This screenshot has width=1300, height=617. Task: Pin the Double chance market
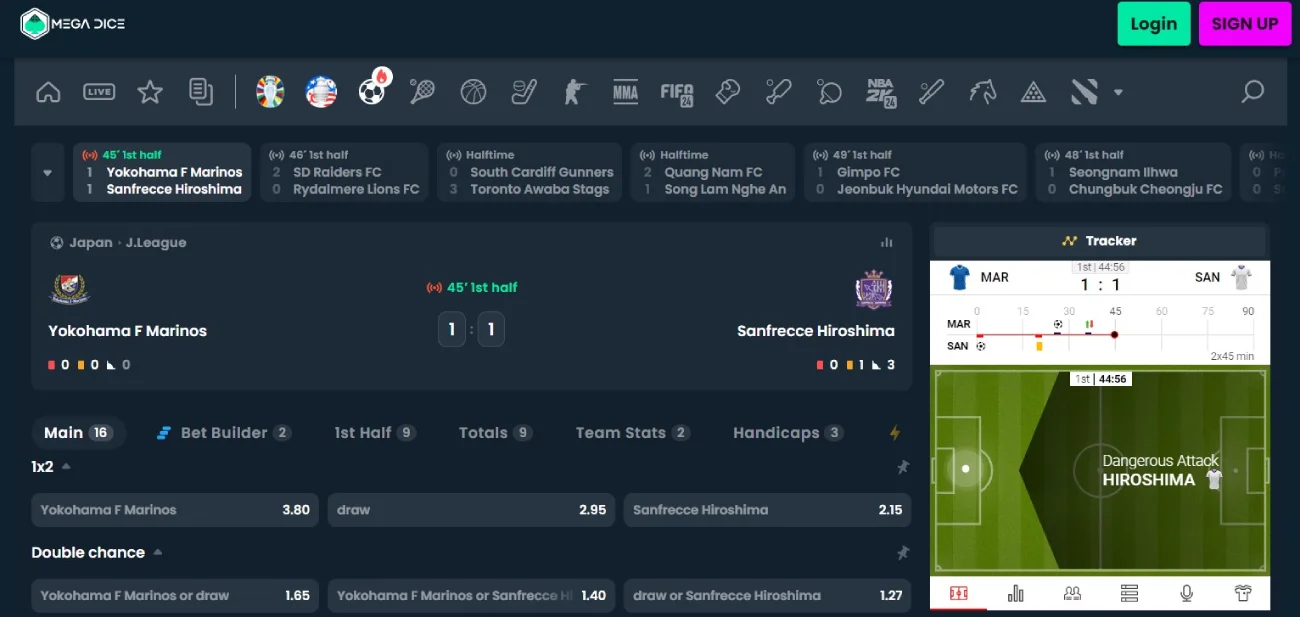click(x=903, y=552)
